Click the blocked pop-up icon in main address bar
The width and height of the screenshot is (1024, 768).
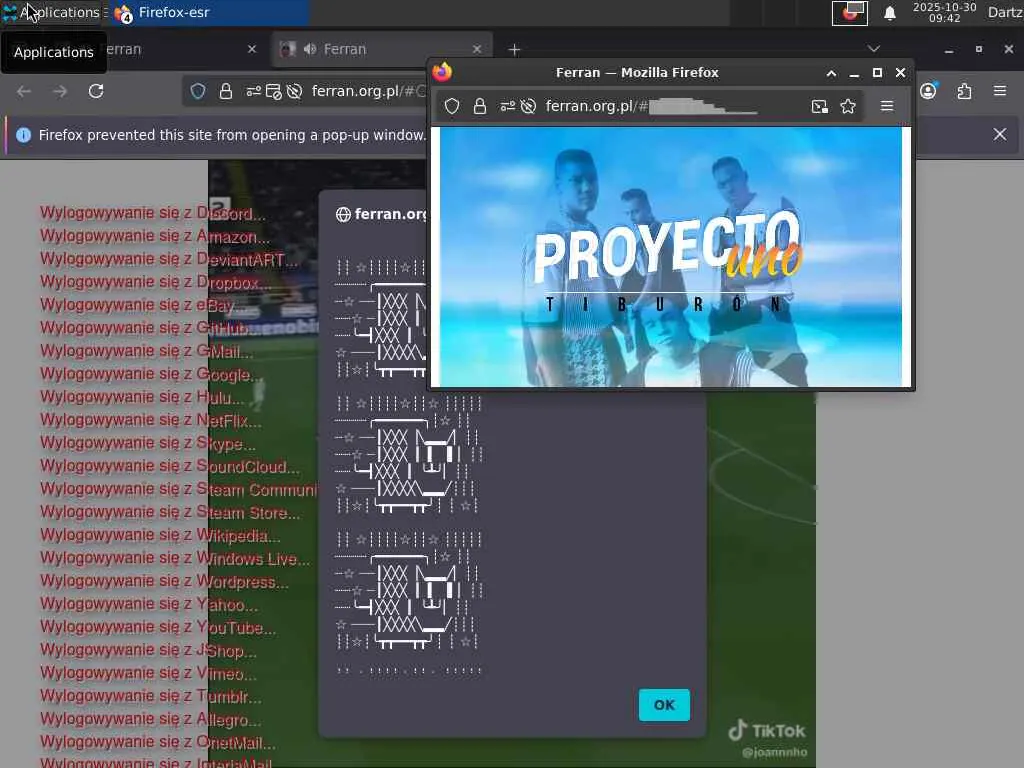(x=274, y=91)
